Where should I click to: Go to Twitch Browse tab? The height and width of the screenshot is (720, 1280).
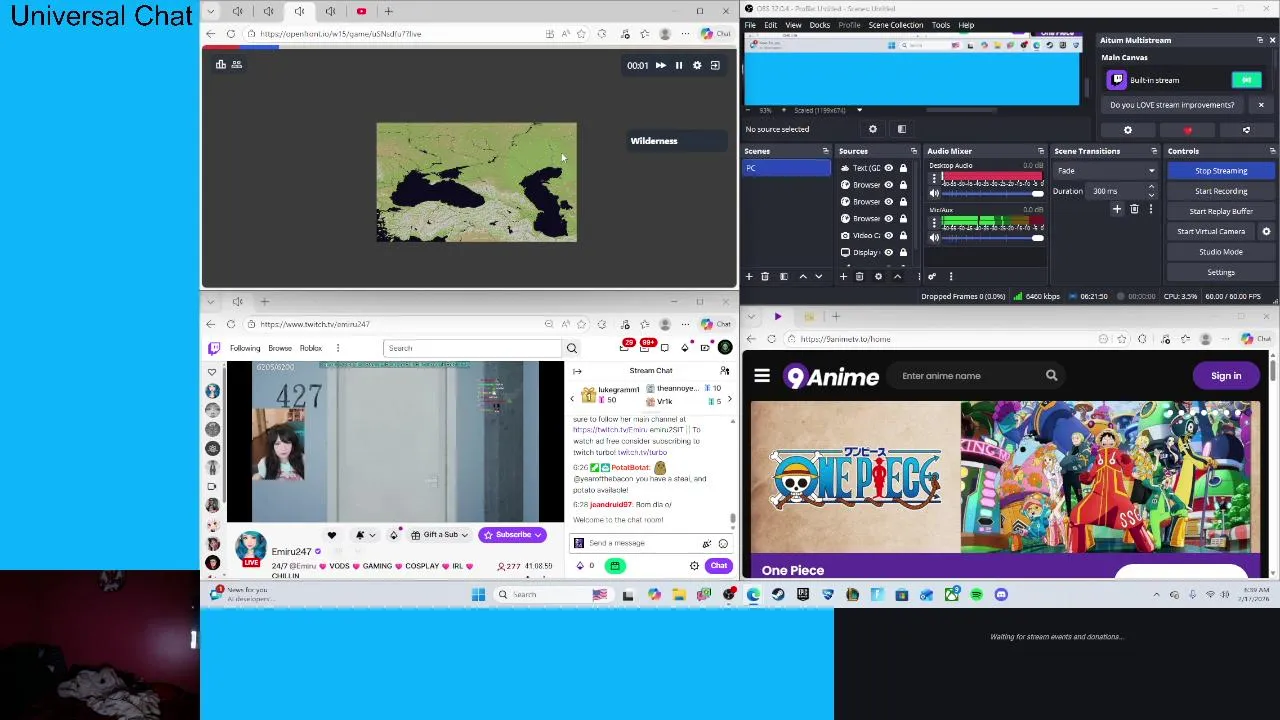[x=280, y=348]
